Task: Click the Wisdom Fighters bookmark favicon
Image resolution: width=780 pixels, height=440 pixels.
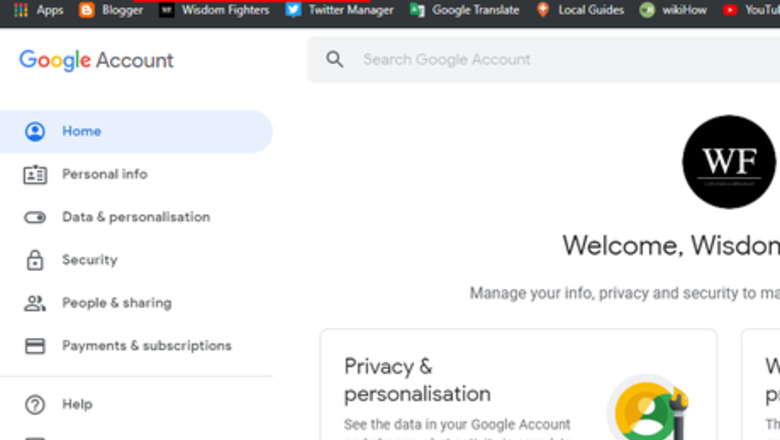Action: click(x=166, y=10)
